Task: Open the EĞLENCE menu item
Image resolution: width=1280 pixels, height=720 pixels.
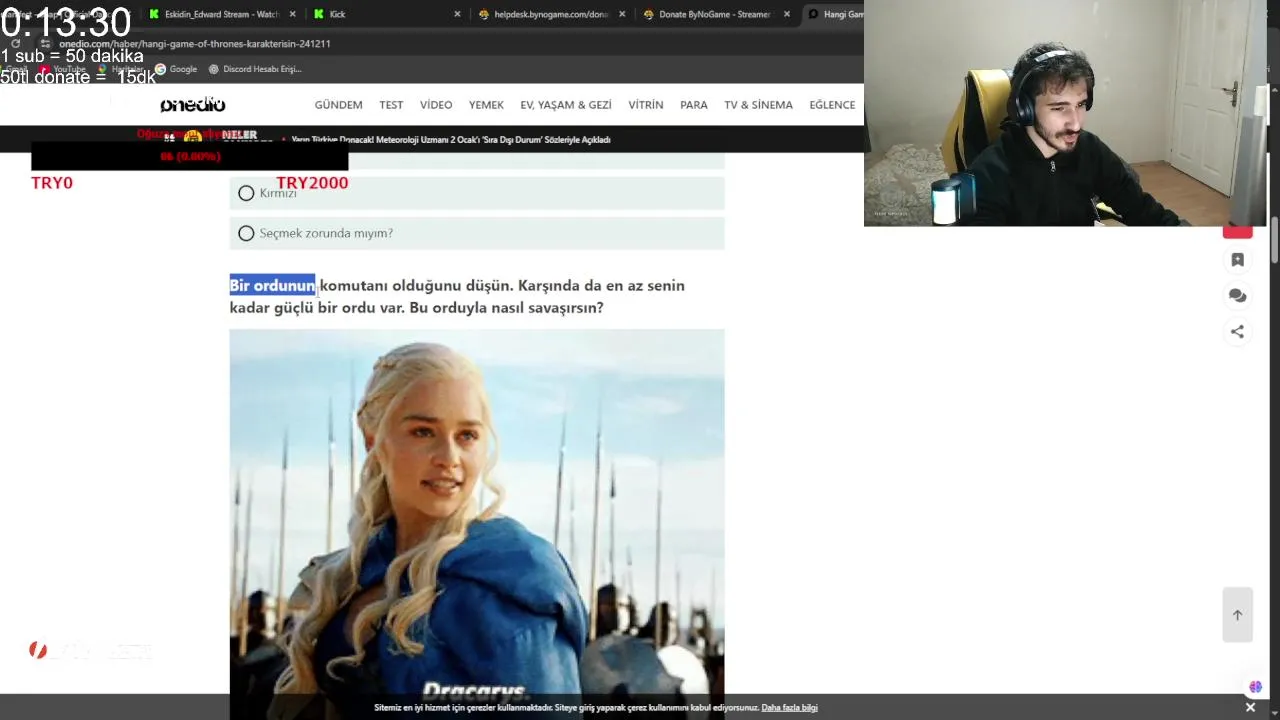Action: coord(832,105)
